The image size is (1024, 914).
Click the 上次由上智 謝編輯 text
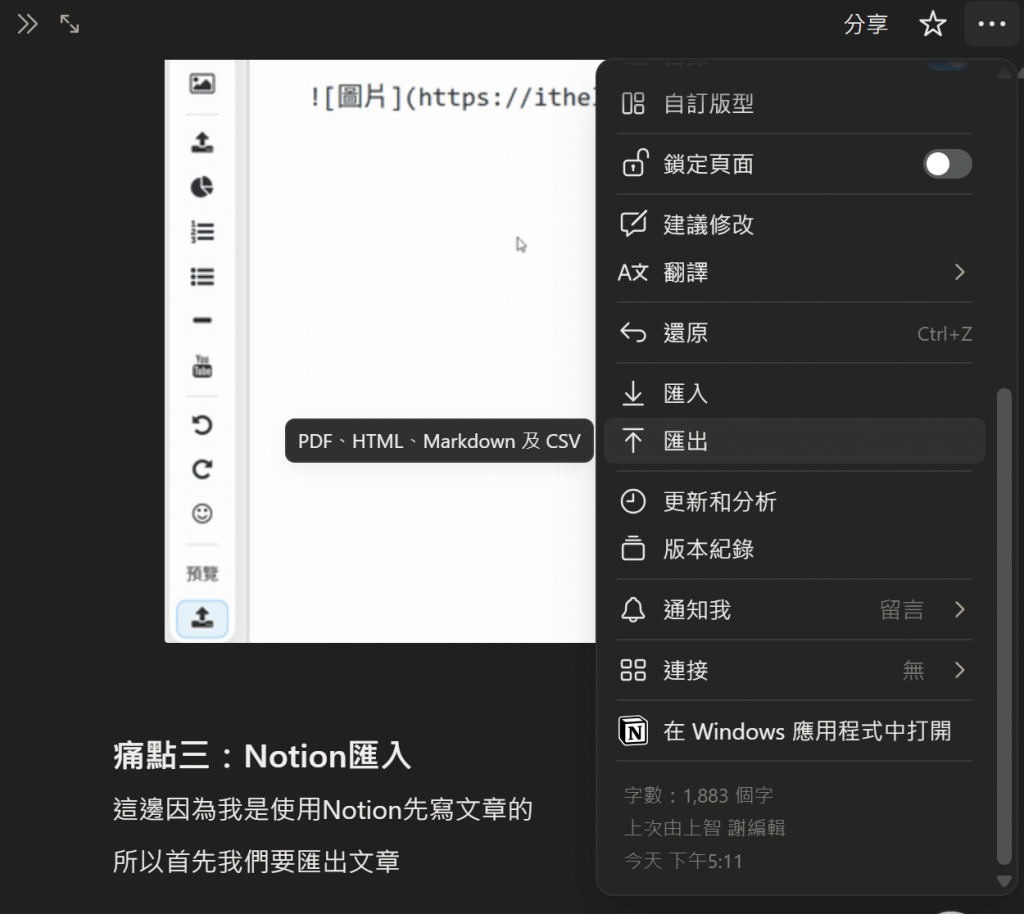click(704, 828)
